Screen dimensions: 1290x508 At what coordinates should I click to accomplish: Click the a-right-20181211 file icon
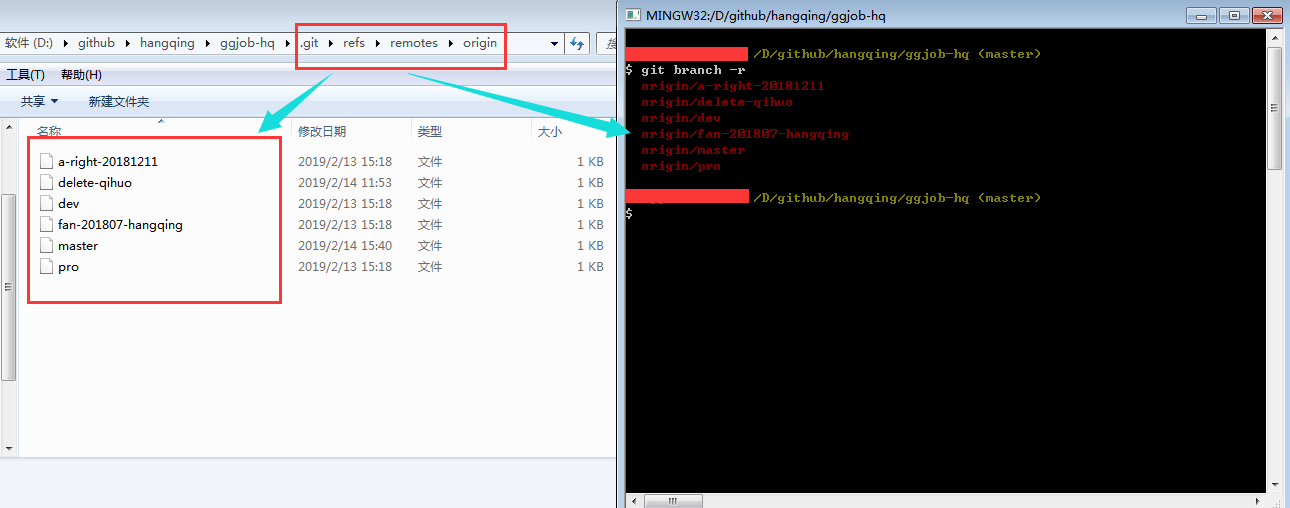pyautogui.click(x=45, y=161)
